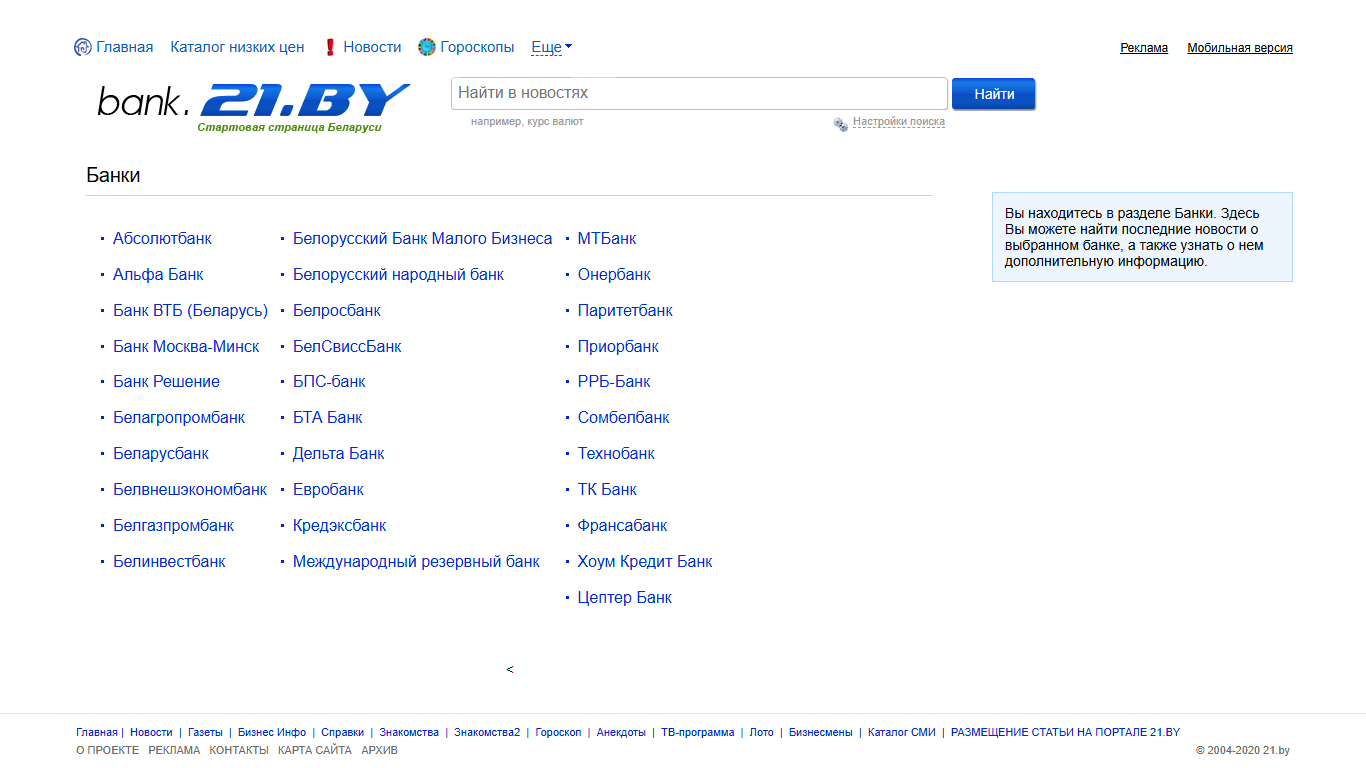Image resolution: width=1366 pixels, height=768 pixels.
Task: Open Банк Решение
Action: pos(166,382)
